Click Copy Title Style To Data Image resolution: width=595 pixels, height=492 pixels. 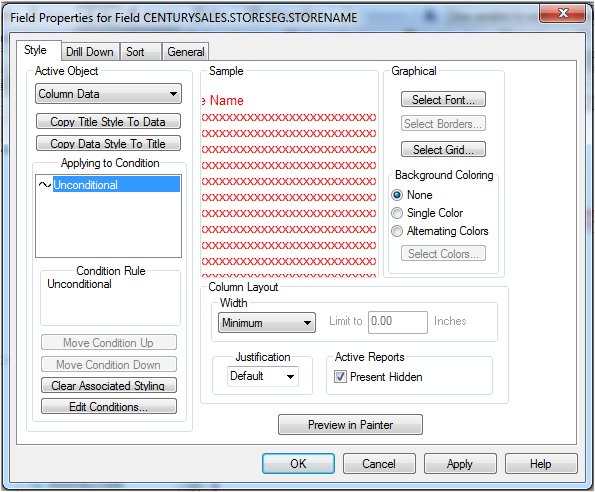108,121
